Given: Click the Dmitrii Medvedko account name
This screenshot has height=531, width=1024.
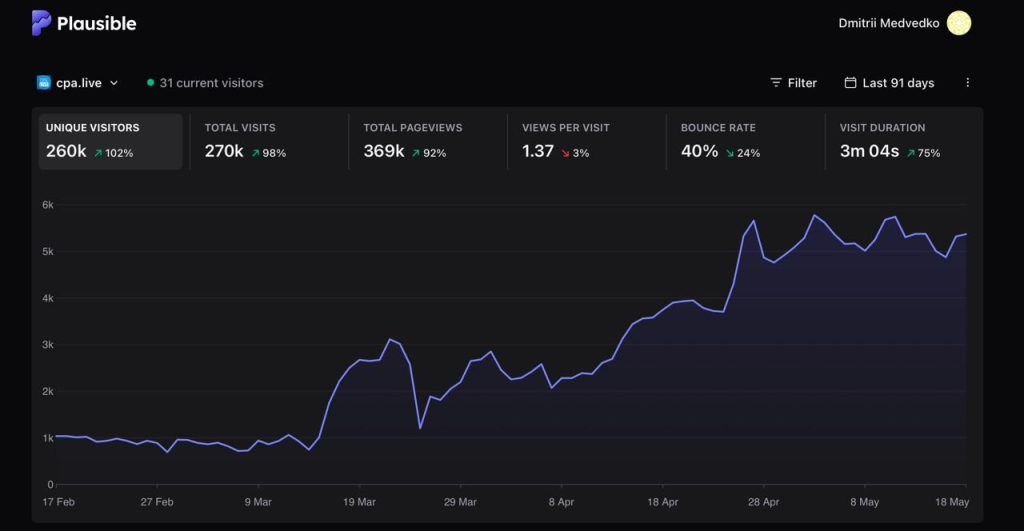Looking at the screenshot, I should [889, 23].
